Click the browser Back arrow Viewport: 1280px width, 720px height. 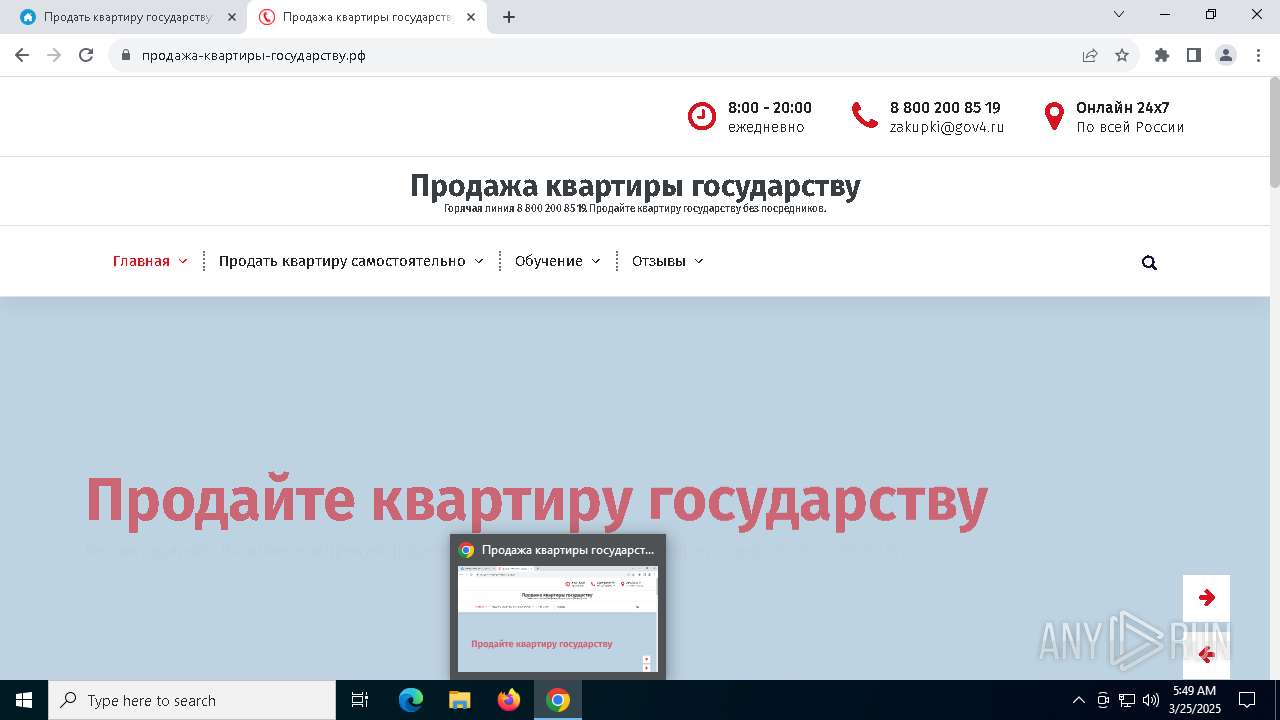[x=22, y=56]
